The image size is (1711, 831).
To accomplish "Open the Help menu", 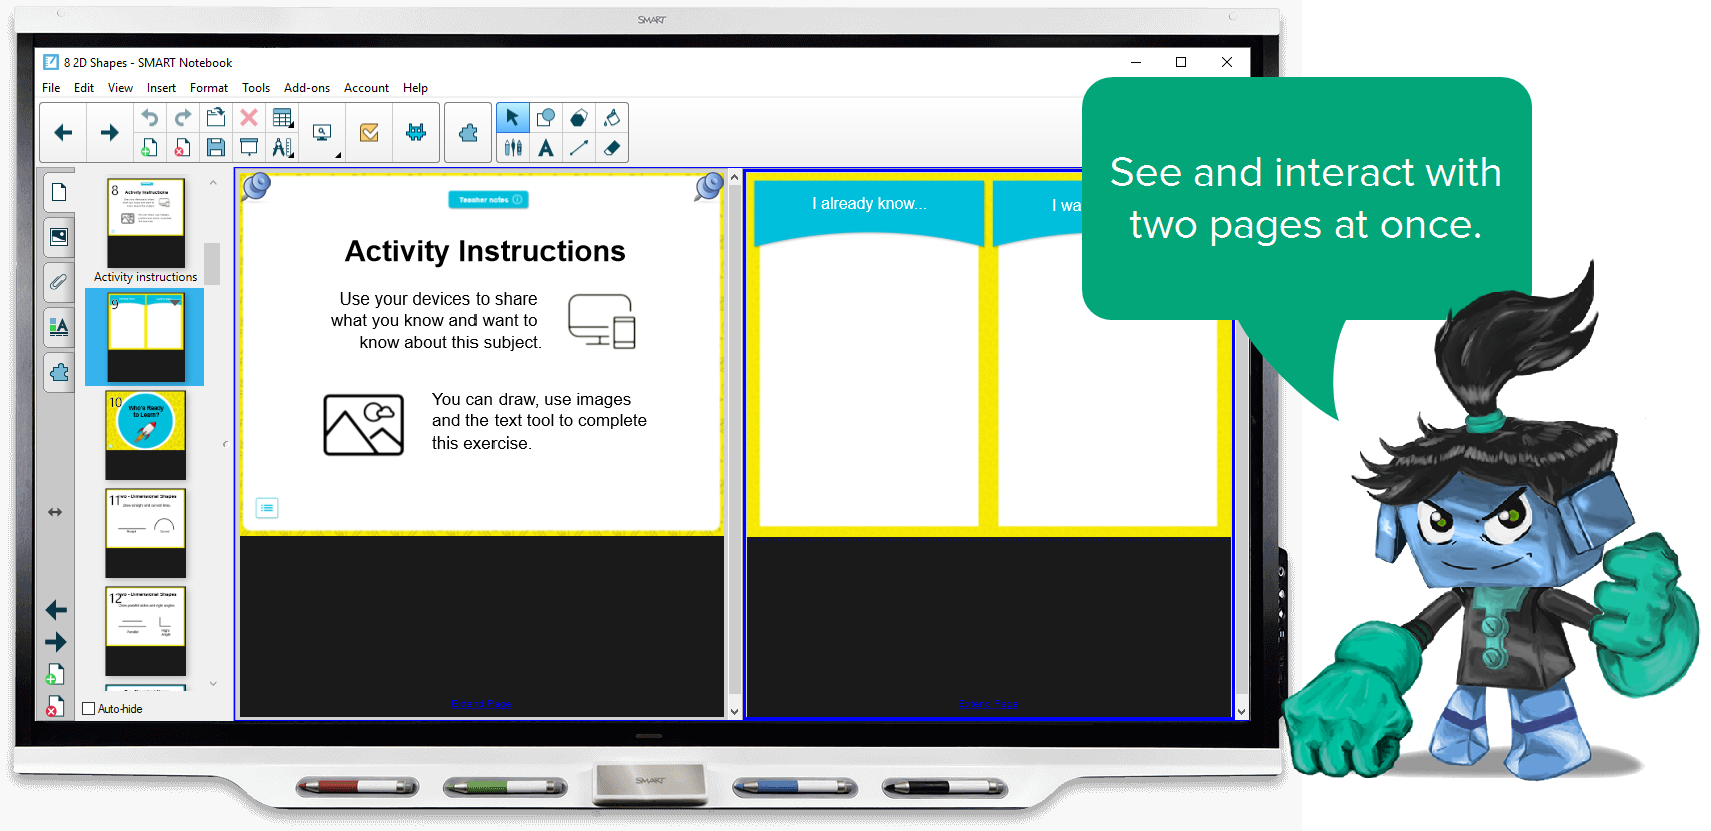I will click(x=415, y=88).
